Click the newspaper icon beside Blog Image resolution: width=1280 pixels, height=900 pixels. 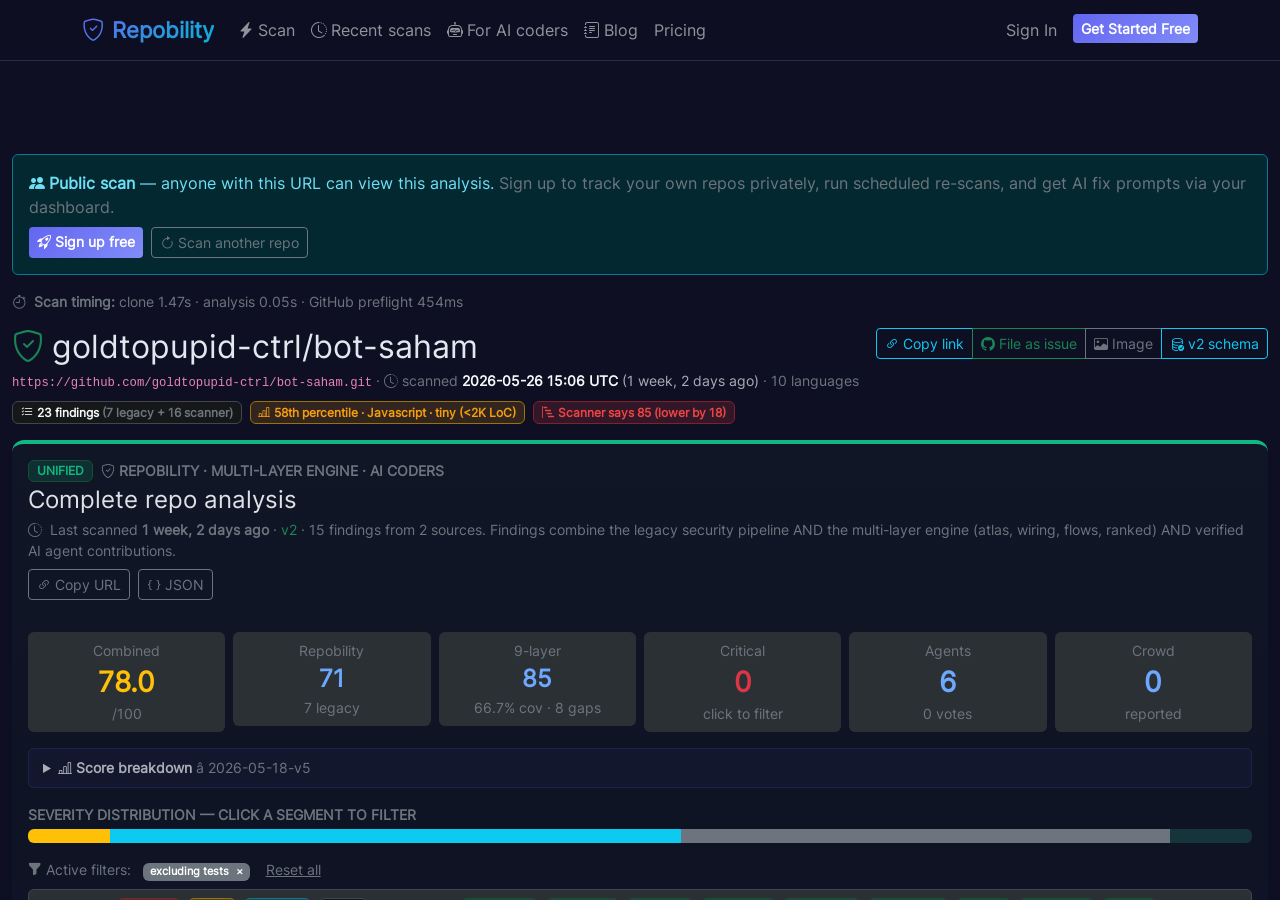(x=592, y=30)
